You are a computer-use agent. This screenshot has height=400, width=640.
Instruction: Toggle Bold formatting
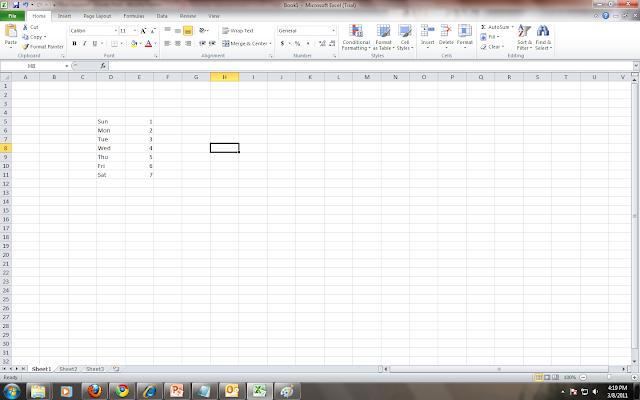point(74,43)
